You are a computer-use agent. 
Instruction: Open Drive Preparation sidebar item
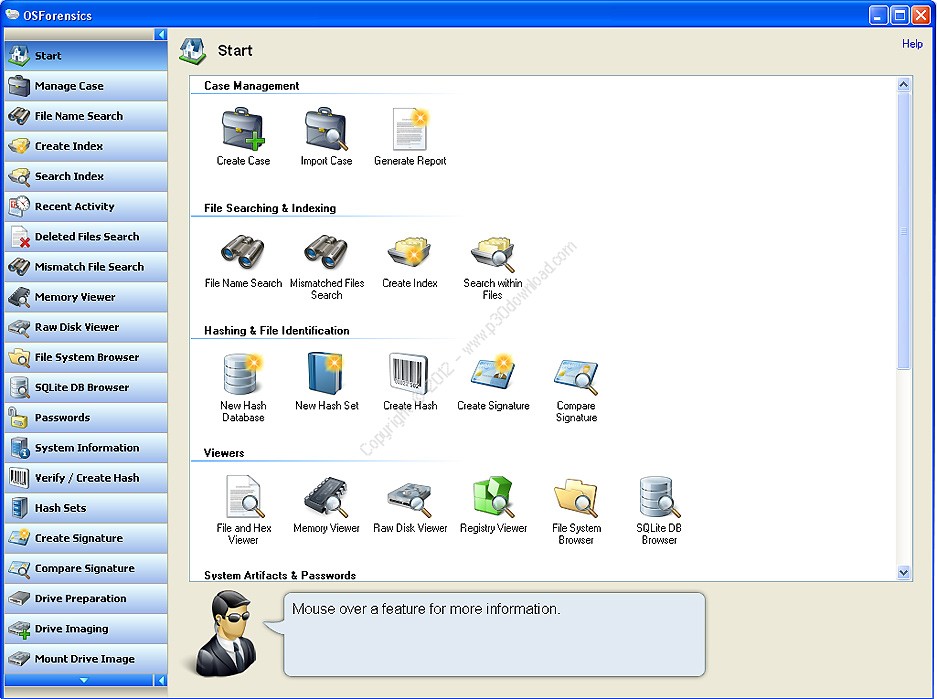point(86,599)
